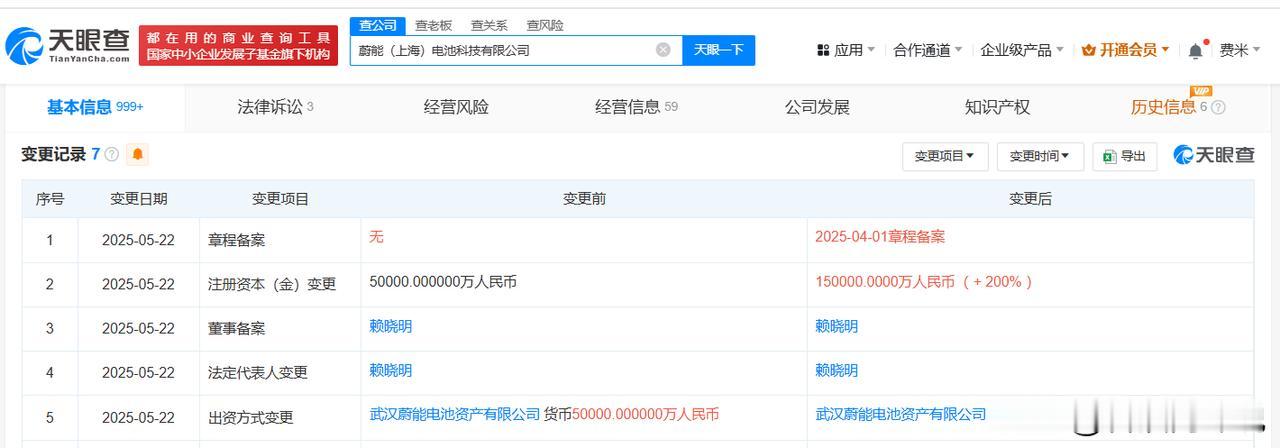Click the 序号 column header

coord(50,199)
